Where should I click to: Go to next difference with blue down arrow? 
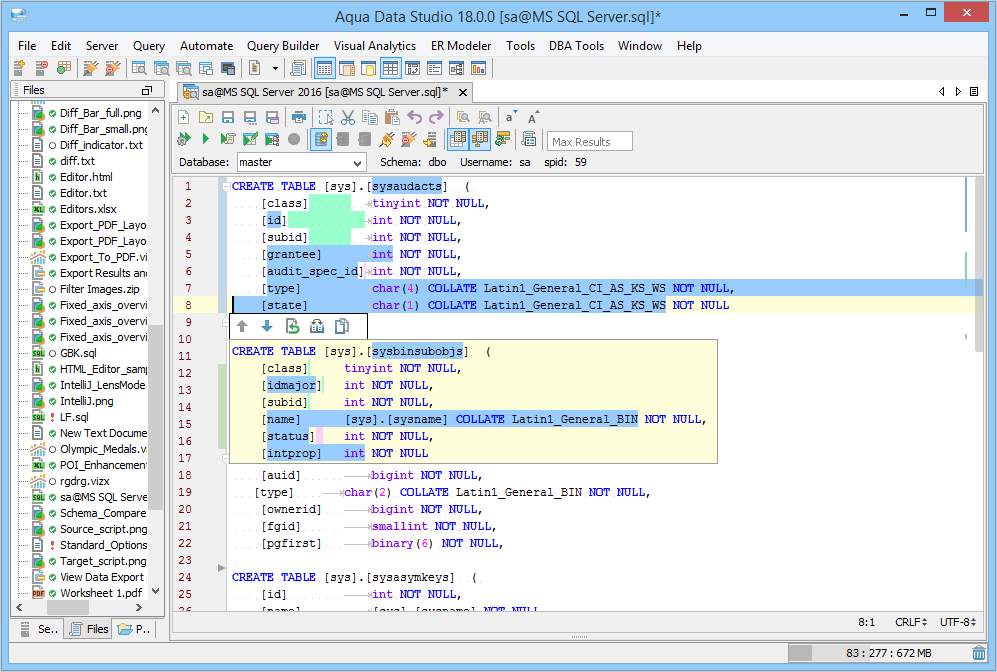click(267, 326)
